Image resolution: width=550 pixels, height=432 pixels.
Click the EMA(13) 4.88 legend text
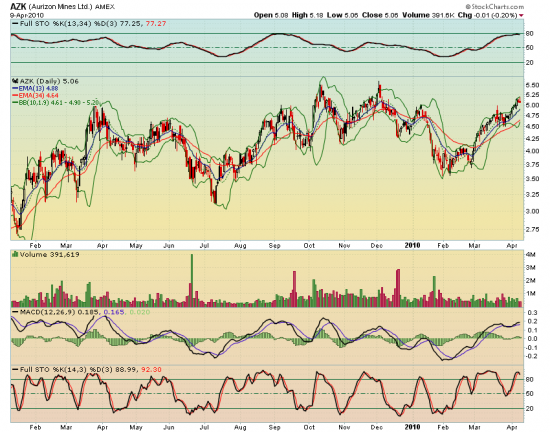[x=38, y=89]
